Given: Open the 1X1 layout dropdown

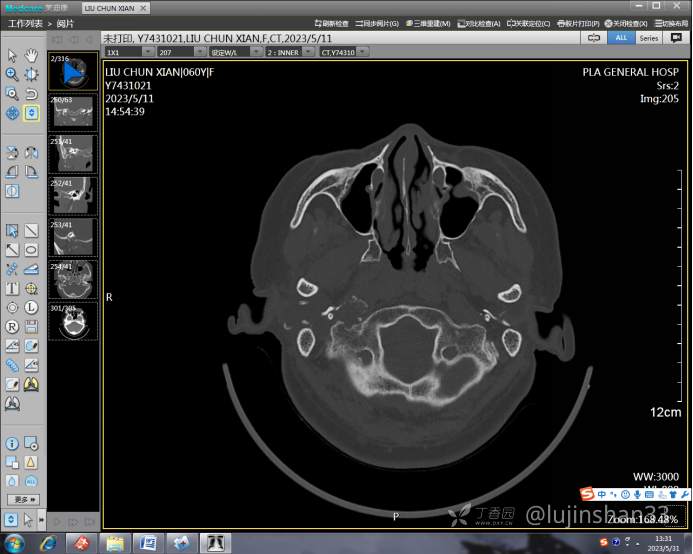Looking at the screenshot, I should coord(127,51).
